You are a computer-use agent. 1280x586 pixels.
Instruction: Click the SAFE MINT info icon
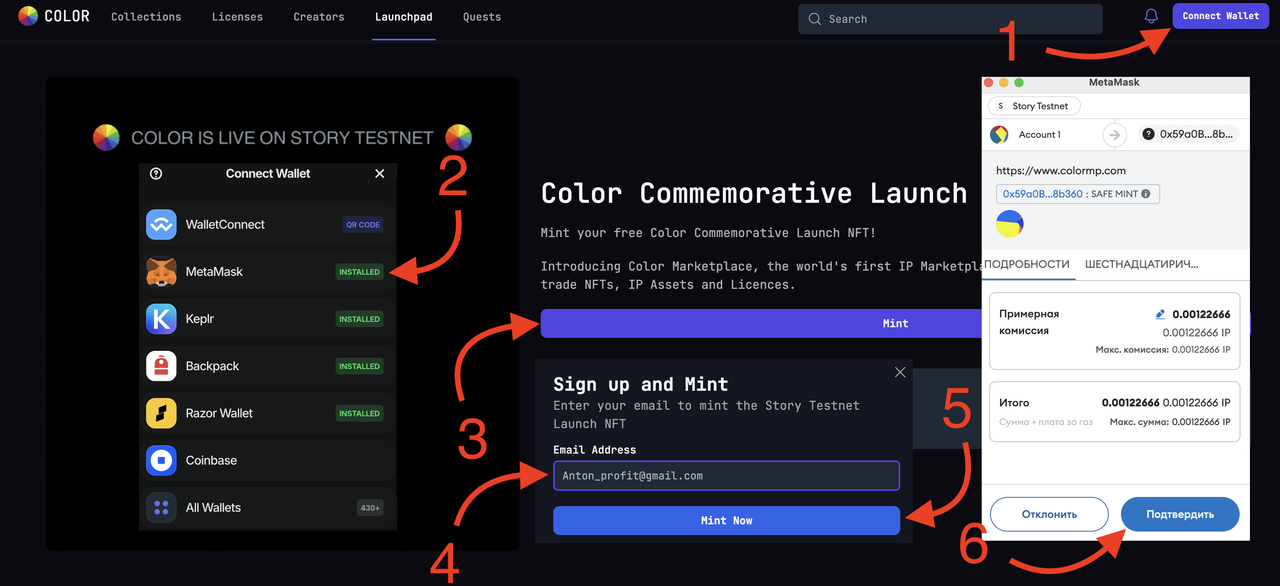[1146, 194]
